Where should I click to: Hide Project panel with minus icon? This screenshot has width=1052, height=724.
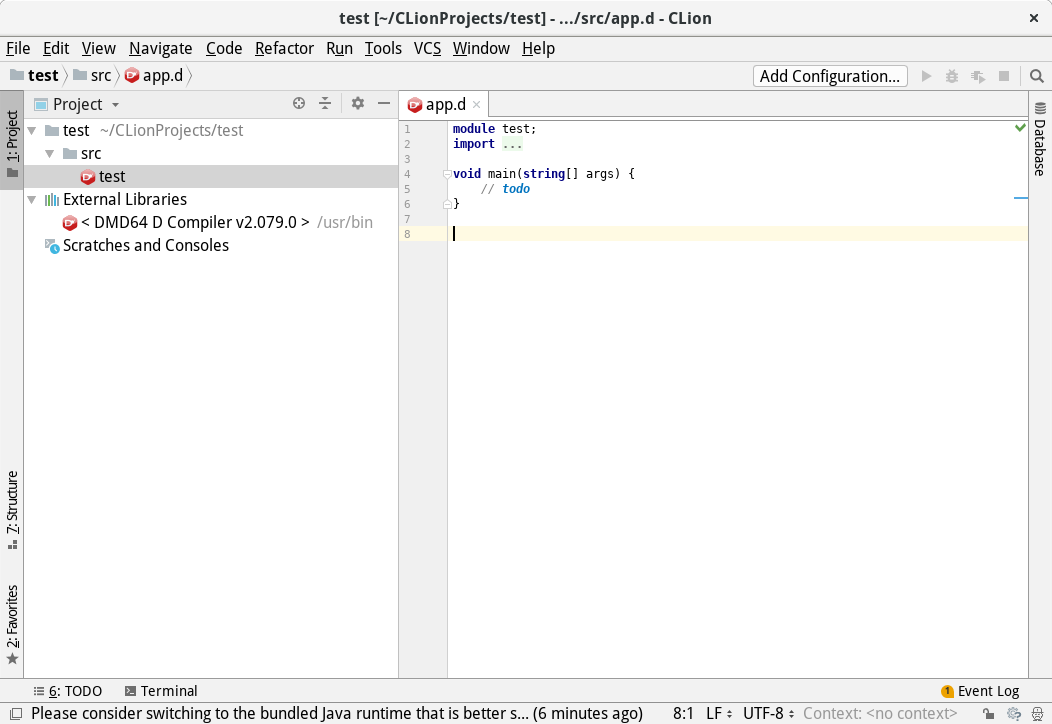point(384,103)
